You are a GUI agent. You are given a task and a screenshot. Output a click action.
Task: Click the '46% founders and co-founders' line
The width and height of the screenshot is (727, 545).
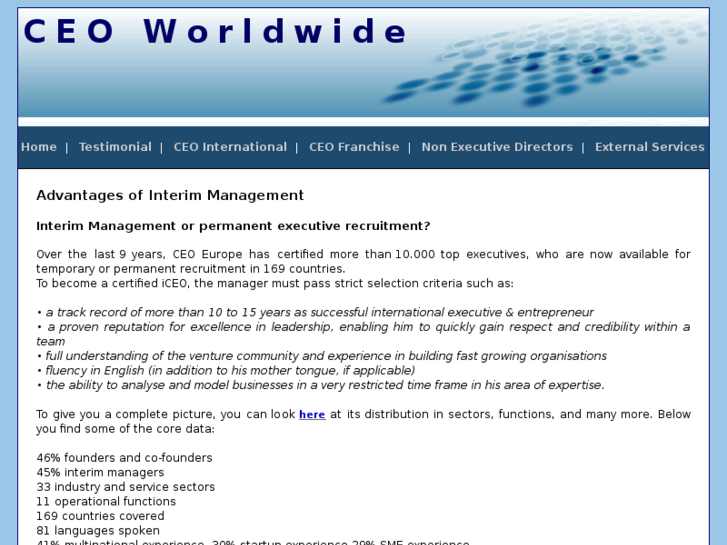point(124,458)
